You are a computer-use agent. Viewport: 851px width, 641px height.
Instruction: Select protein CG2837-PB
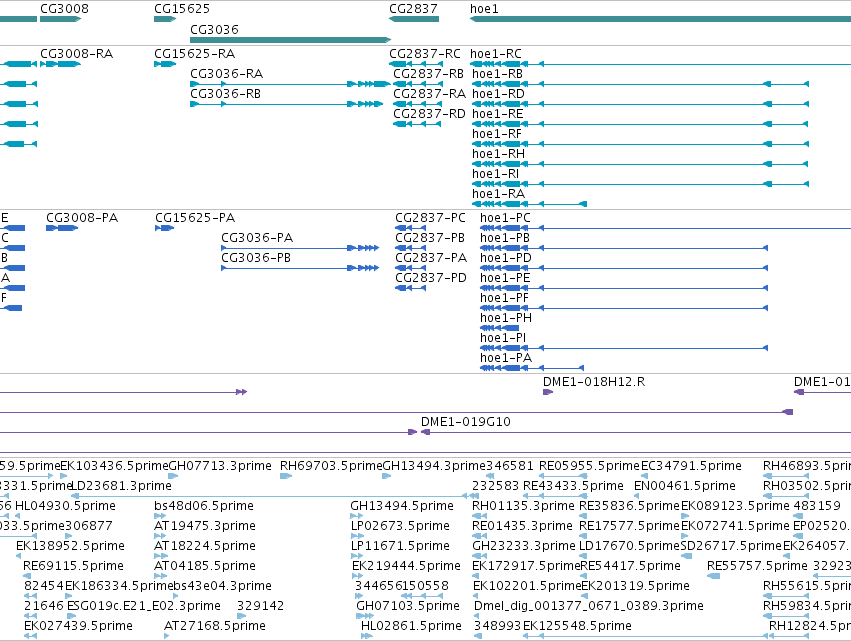point(430,238)
